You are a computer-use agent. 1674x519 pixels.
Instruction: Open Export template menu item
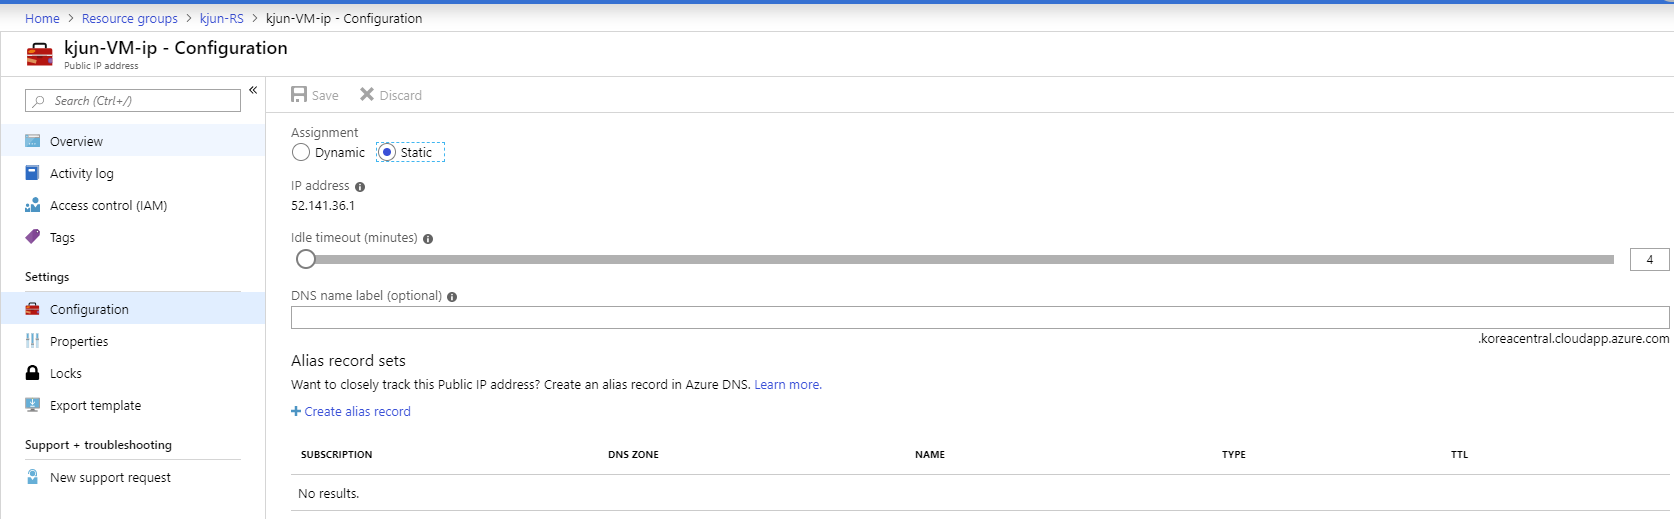click(133, 405)
